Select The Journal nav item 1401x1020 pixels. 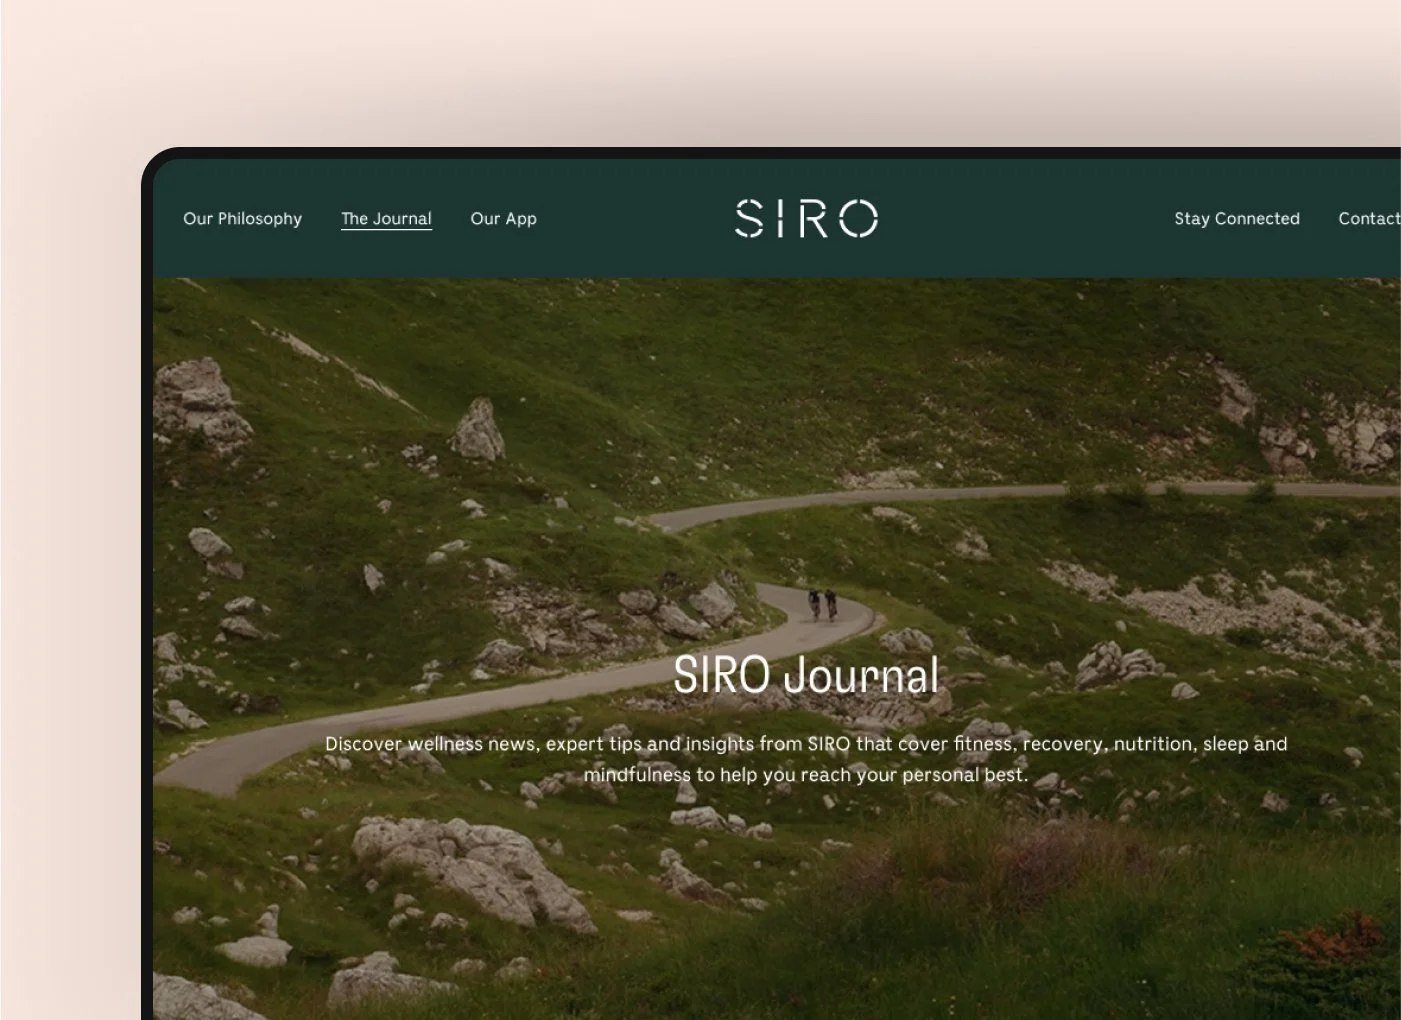click(x=386, y=218)
